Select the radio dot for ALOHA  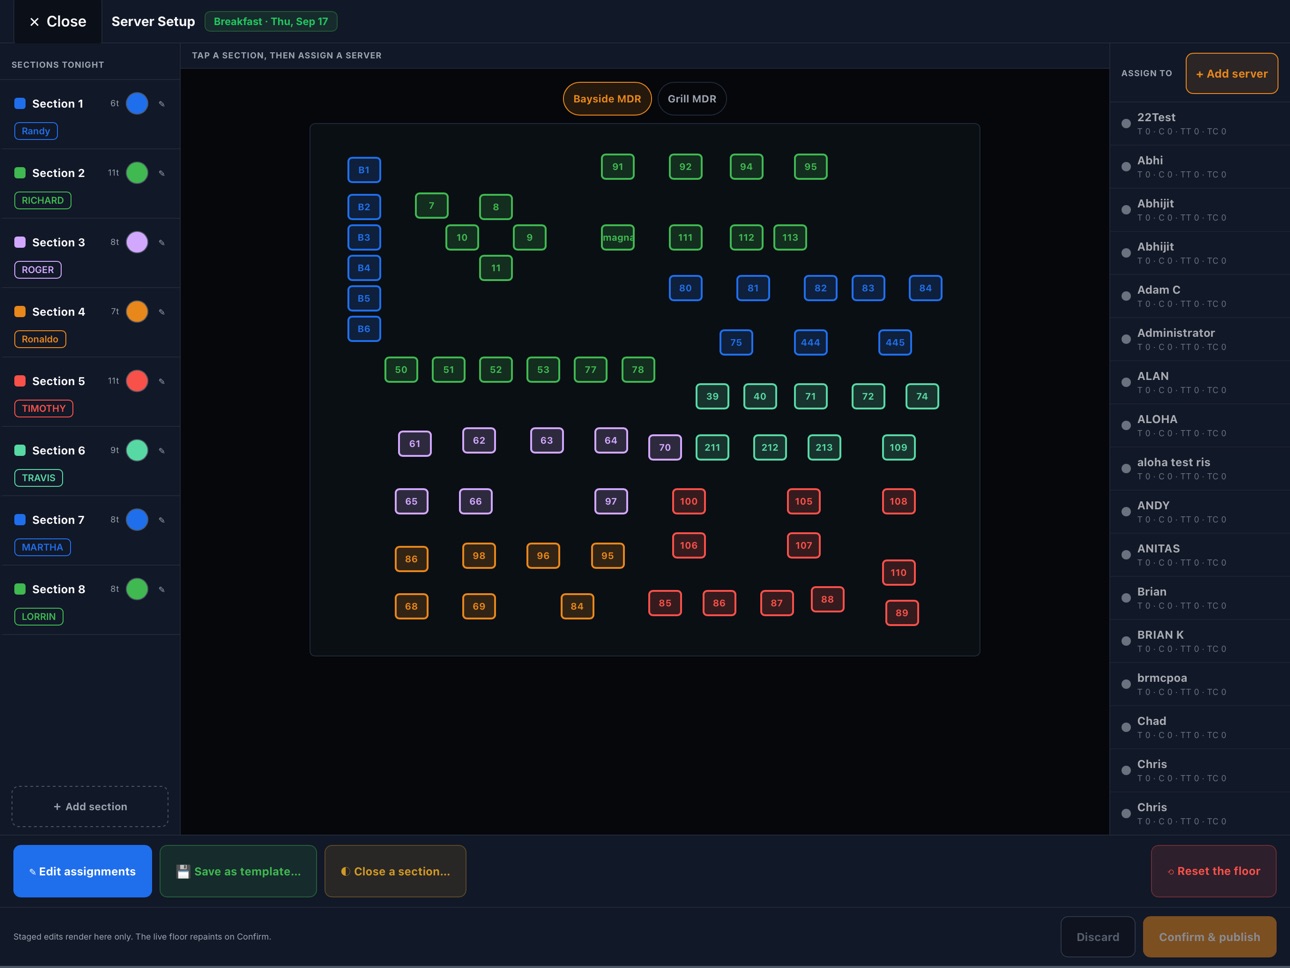[1126, 426]
